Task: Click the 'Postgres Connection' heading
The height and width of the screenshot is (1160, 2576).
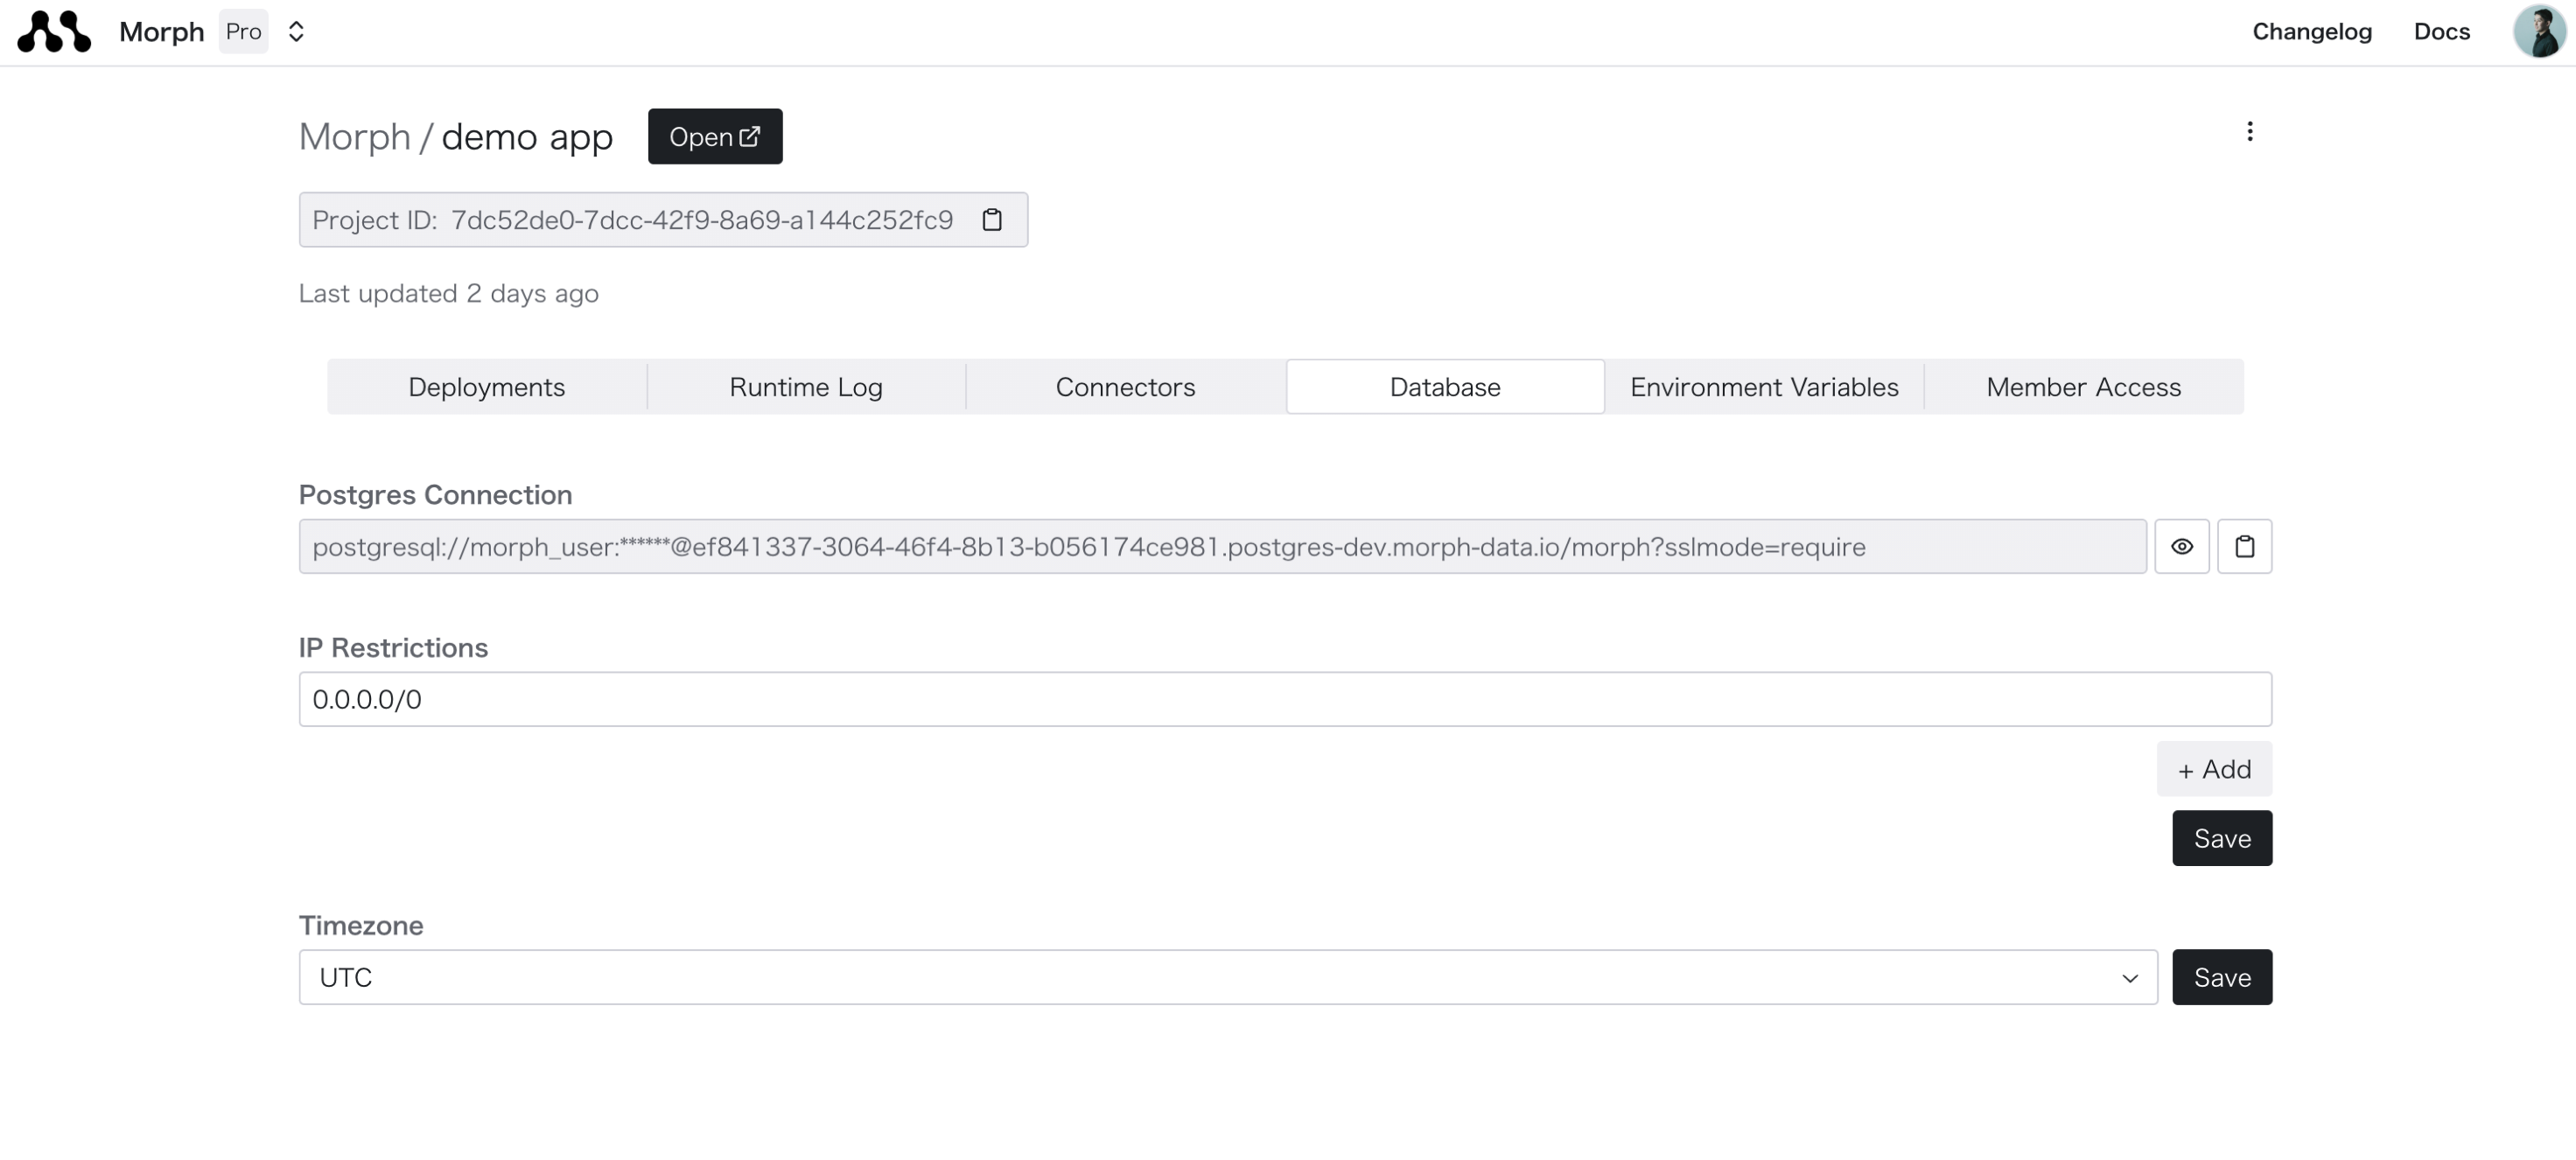Action: [x=435, y=495]
